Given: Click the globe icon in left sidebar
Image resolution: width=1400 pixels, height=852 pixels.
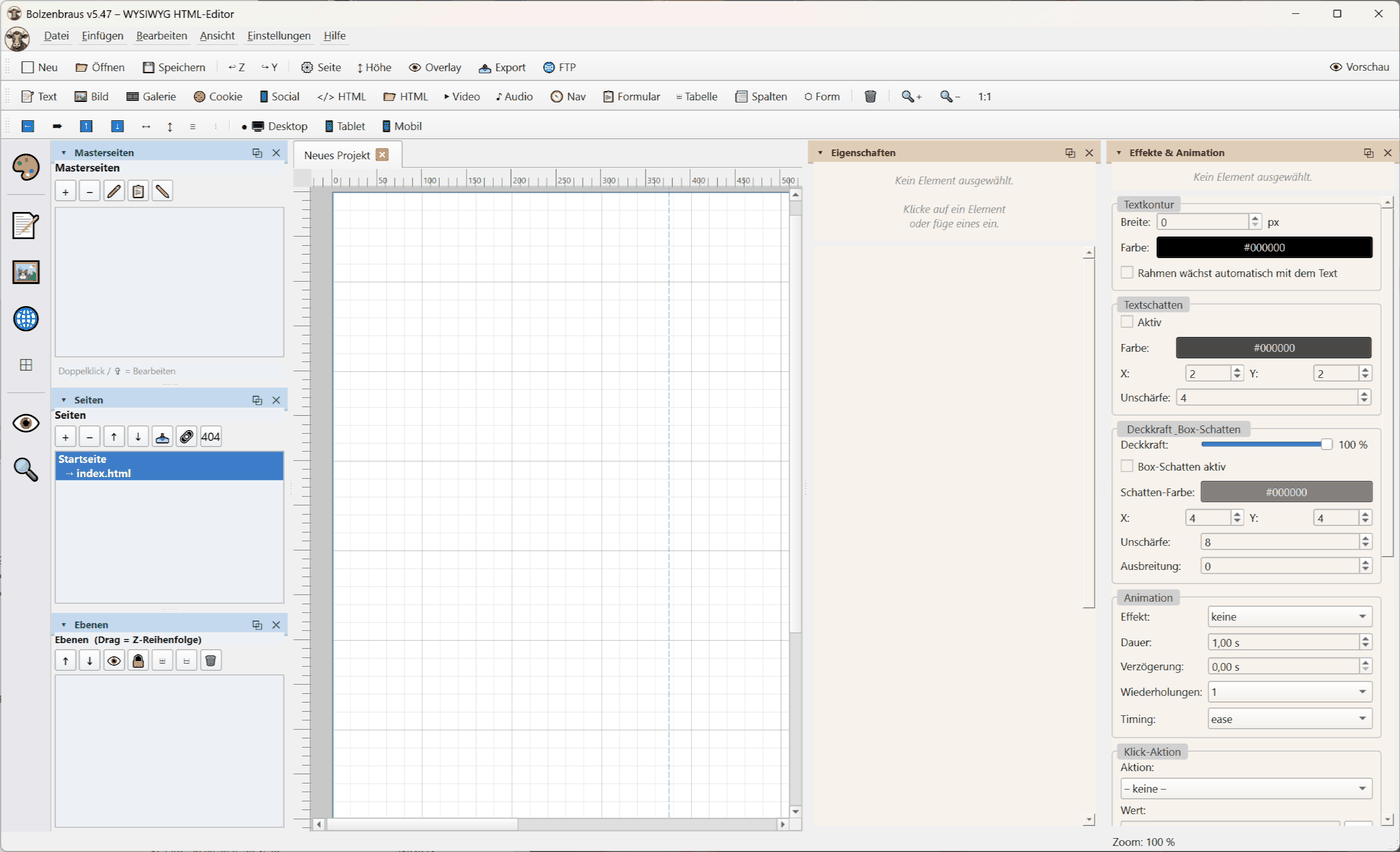Looking at the screenshot, I should click(x=26, y=319).
